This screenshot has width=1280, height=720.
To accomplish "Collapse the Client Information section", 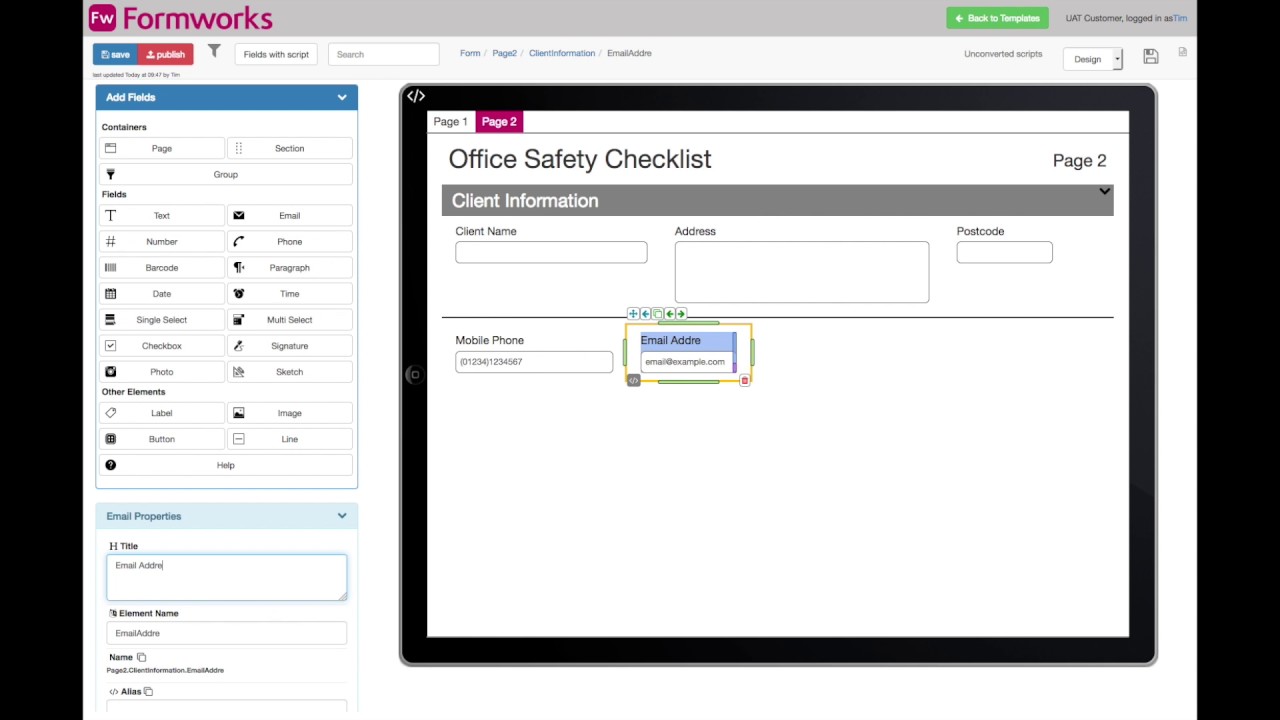I will click(1104, 191).
